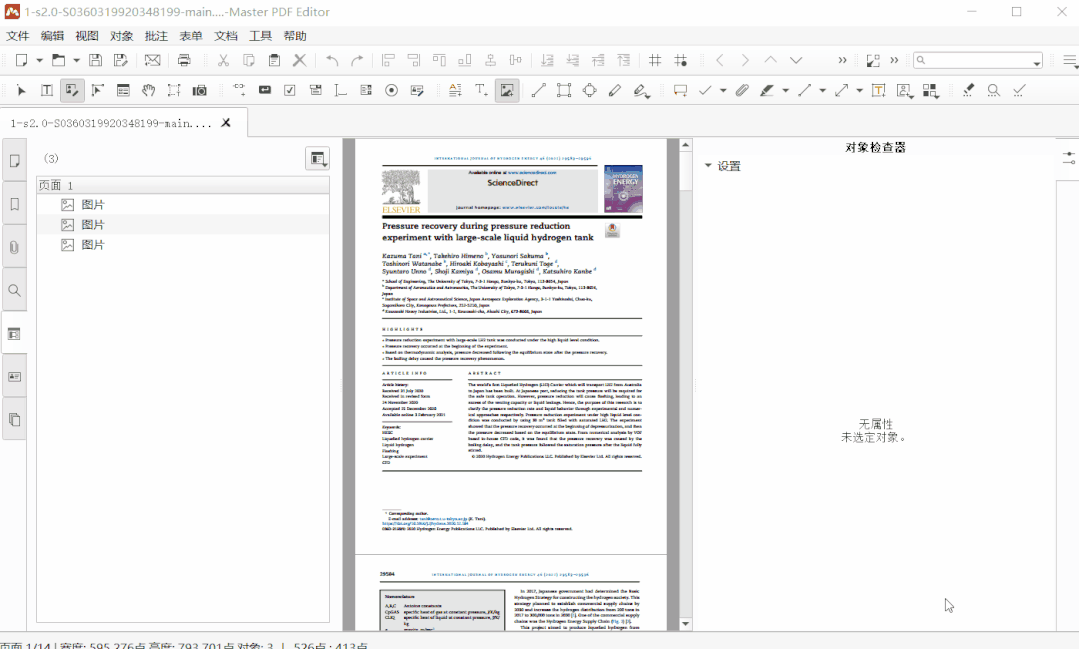Click the Send by email envelope icon
This screenshot has height=649, width=1079.
click(152, 60)
